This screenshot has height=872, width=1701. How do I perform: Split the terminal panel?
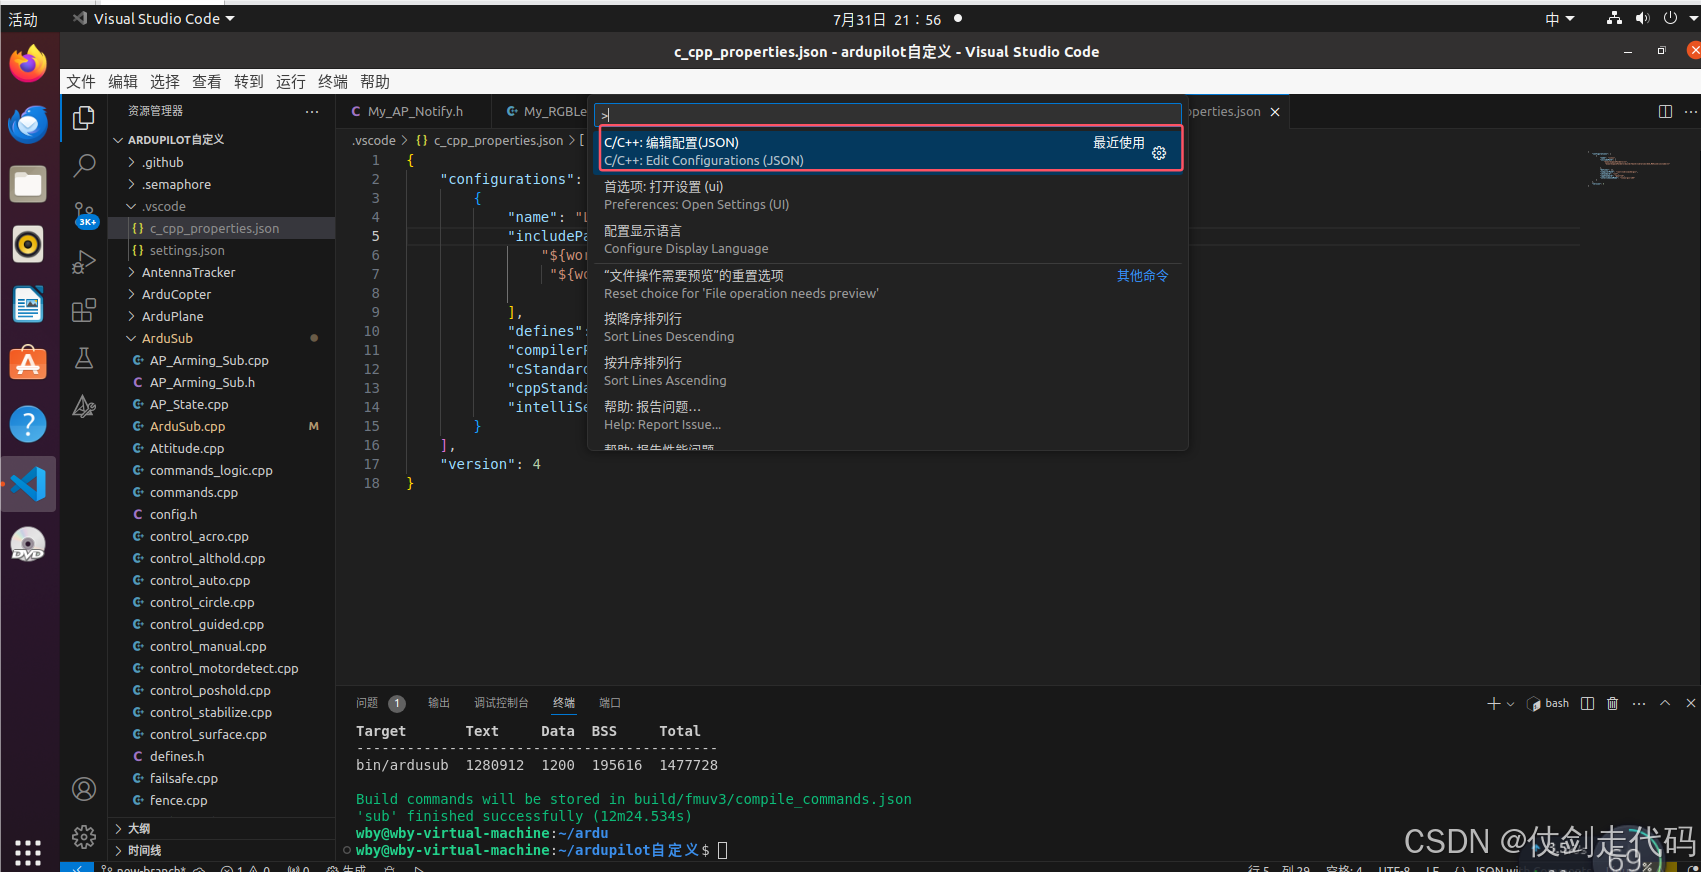1587,703
